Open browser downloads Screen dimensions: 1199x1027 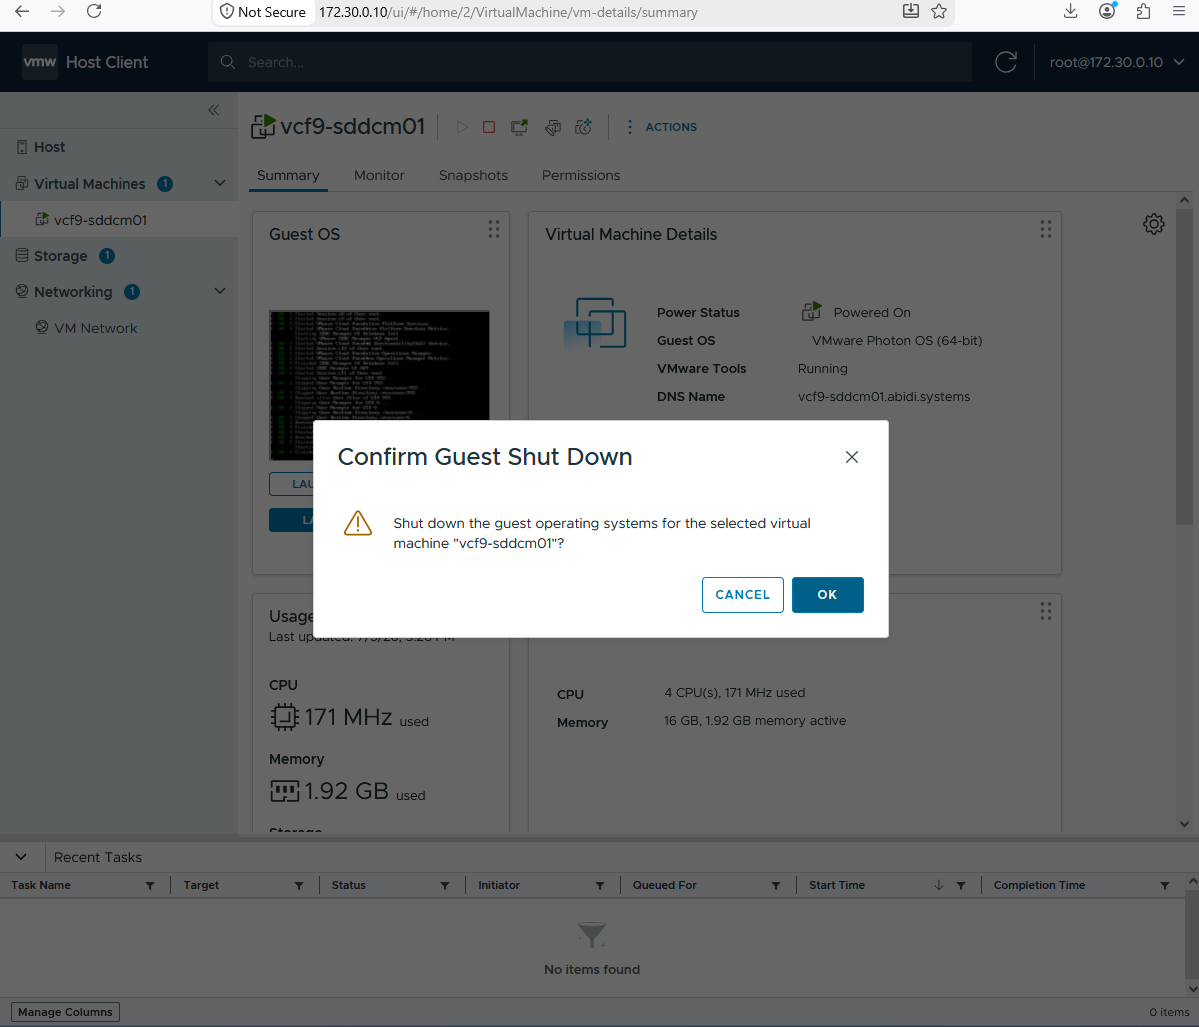tap(1071, 11)
